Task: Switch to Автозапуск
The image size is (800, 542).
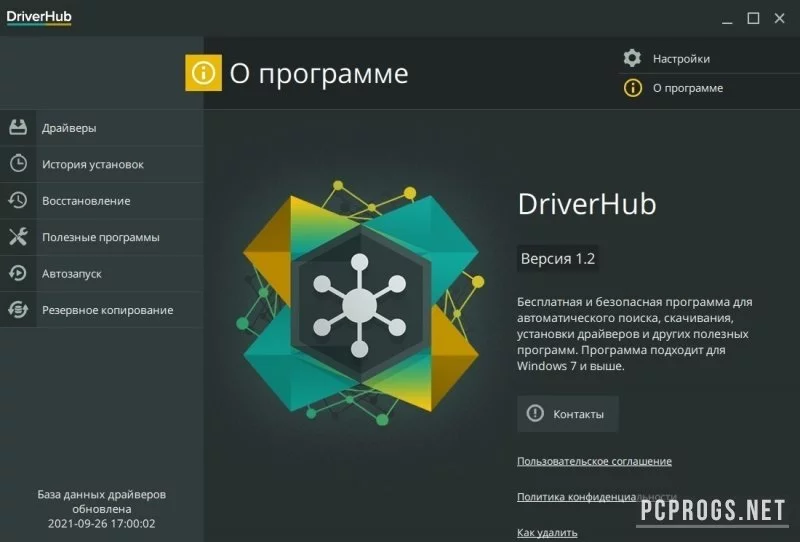Action: pos(102,274)
